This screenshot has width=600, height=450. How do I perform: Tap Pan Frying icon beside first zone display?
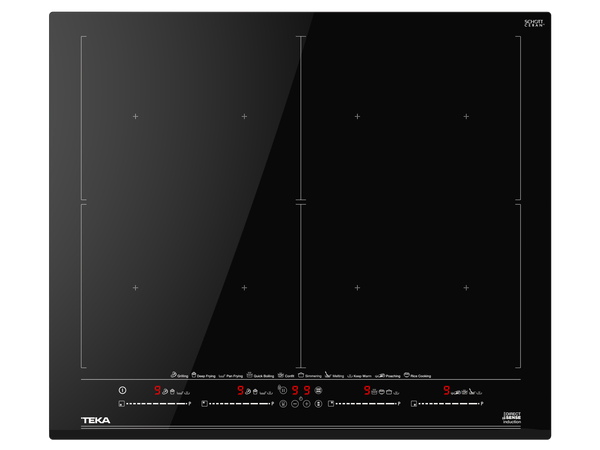(x=180, y=393)
